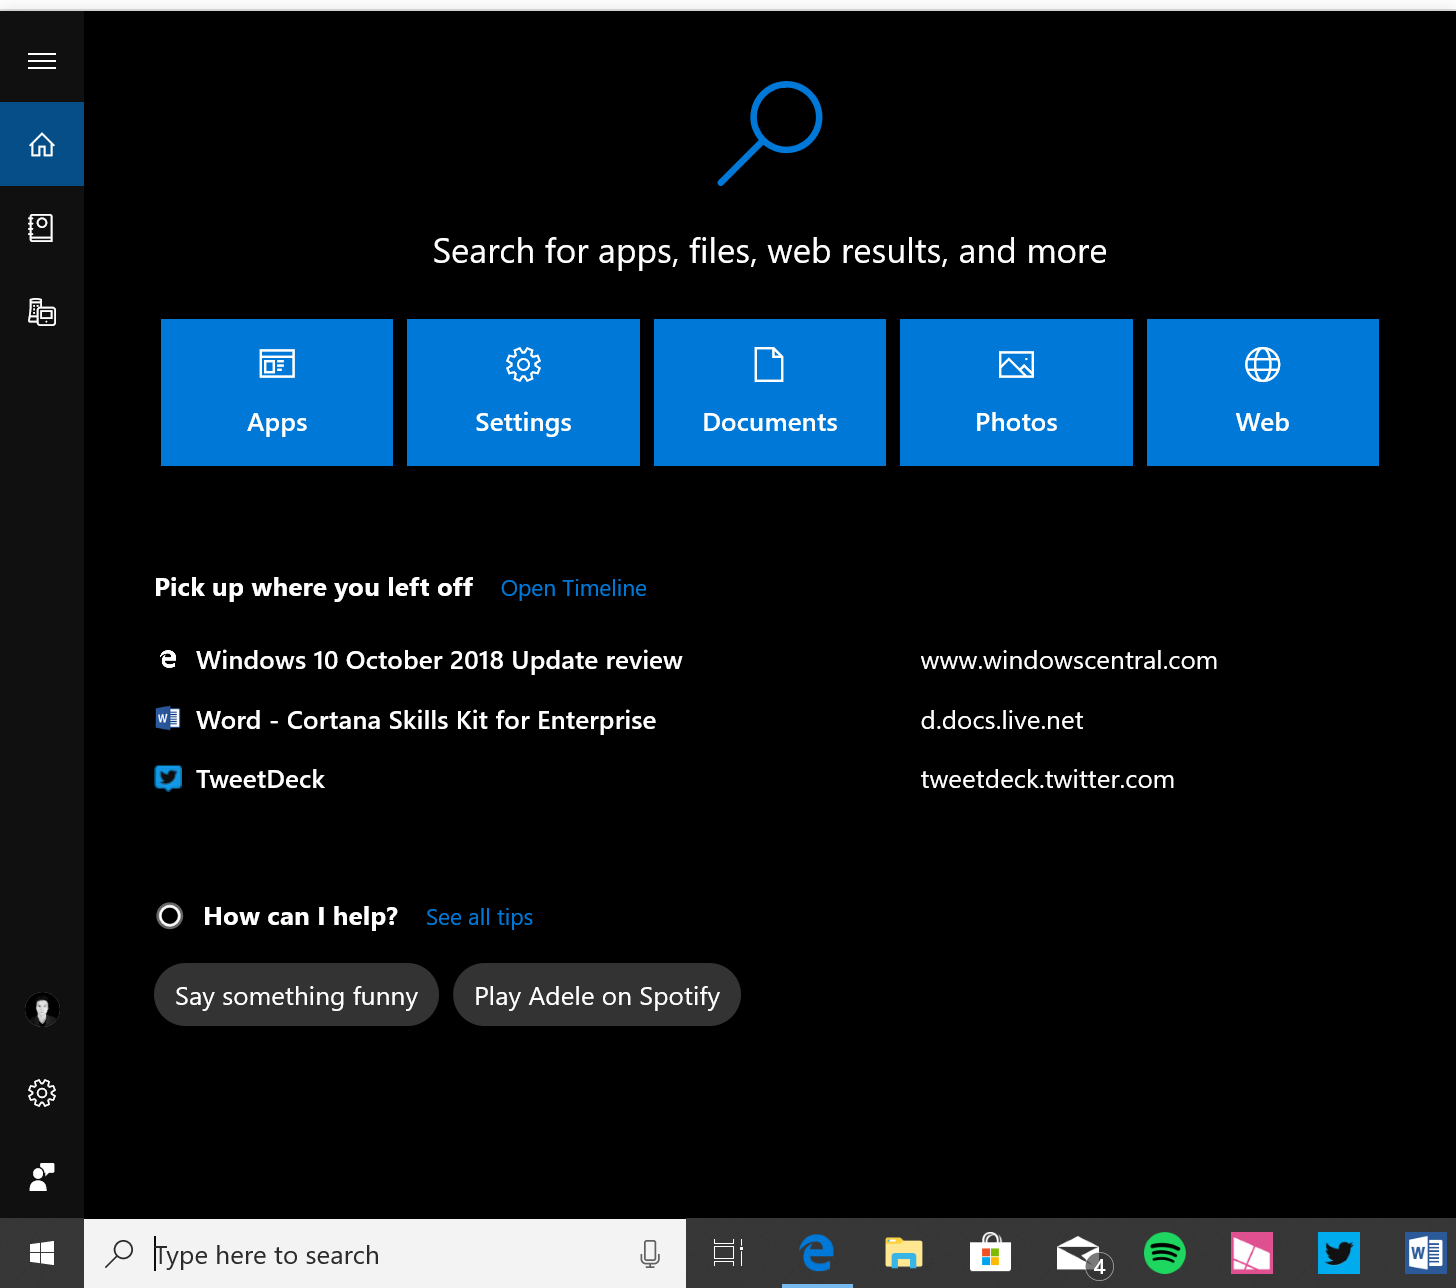
Task: Open the Devices icon in sidebar
Action: 42,312
